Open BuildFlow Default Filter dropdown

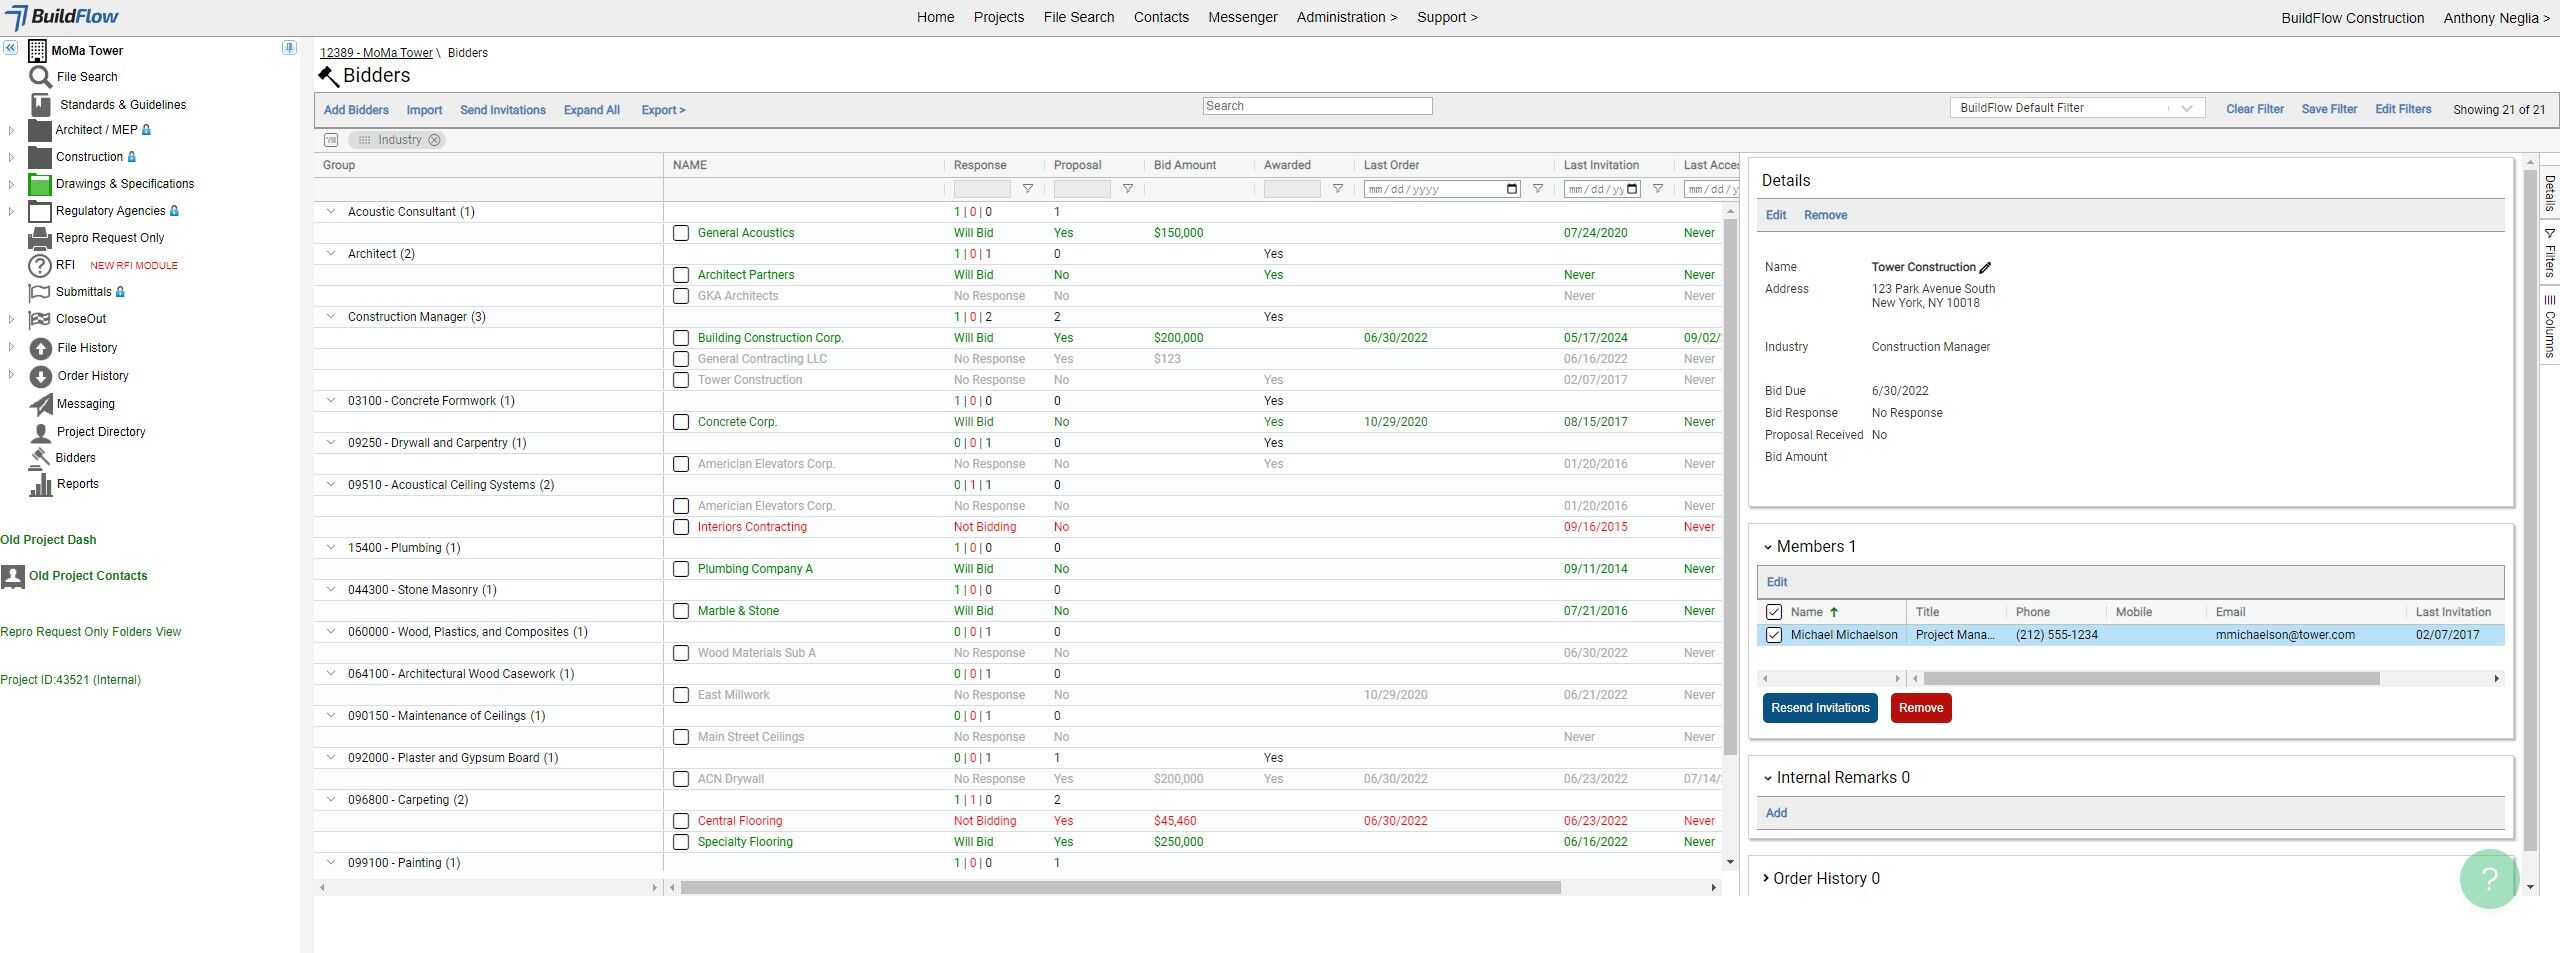[2077, 108]
